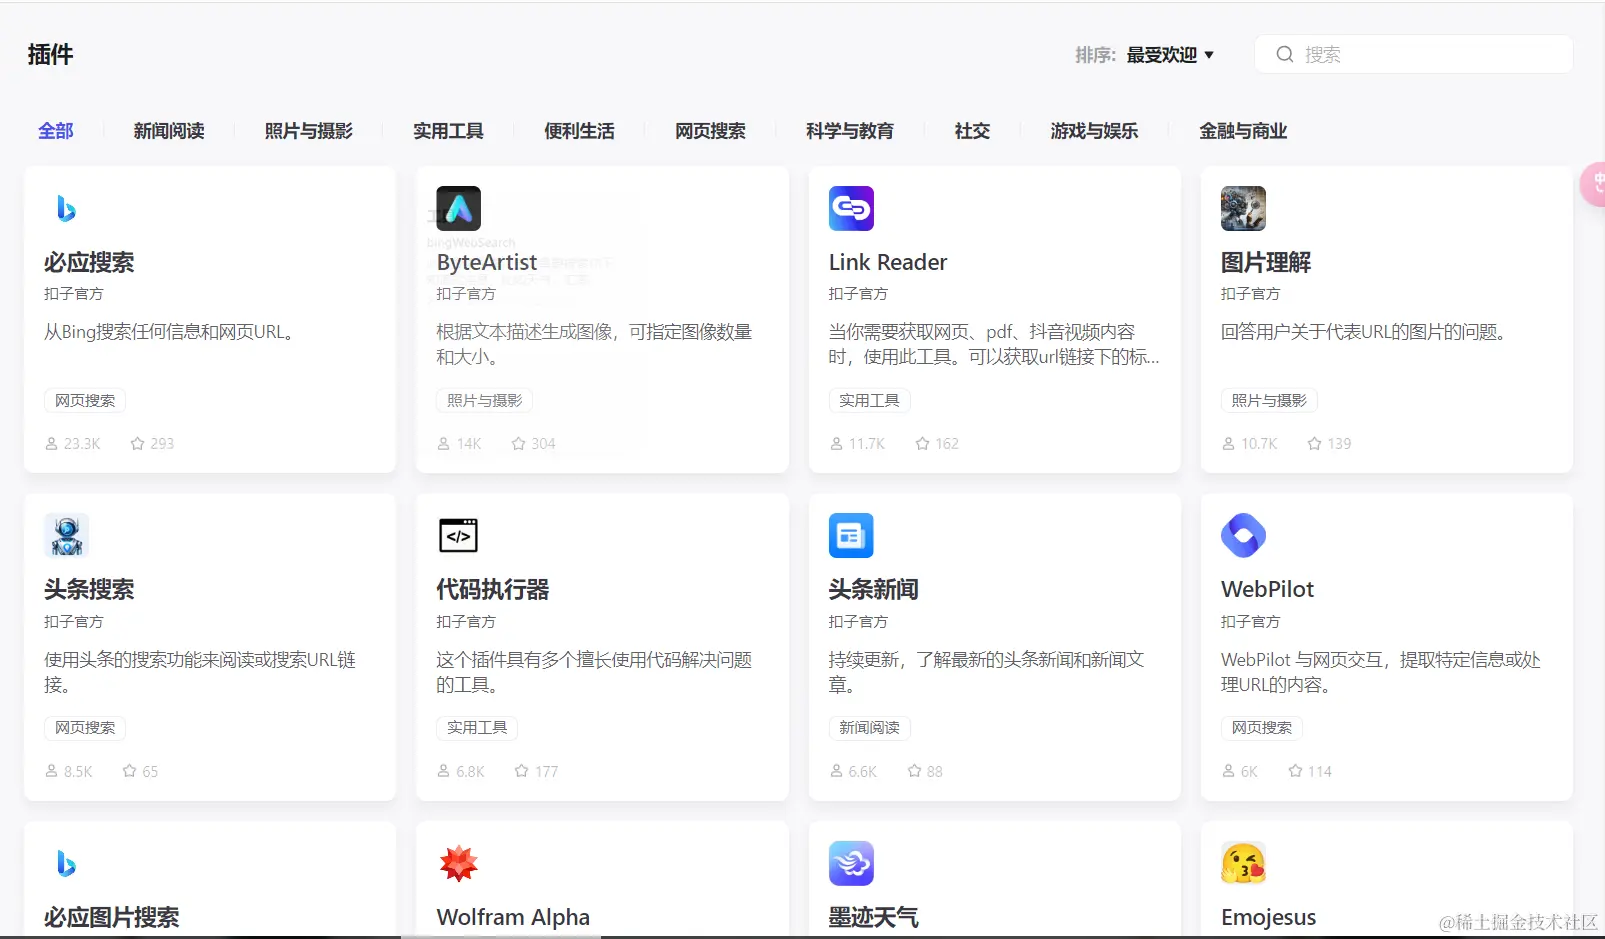Click the 网页搜索 tag on 头条搜索 card
Viewport: 1605px width, 939px height.
[x=85, y=728]
